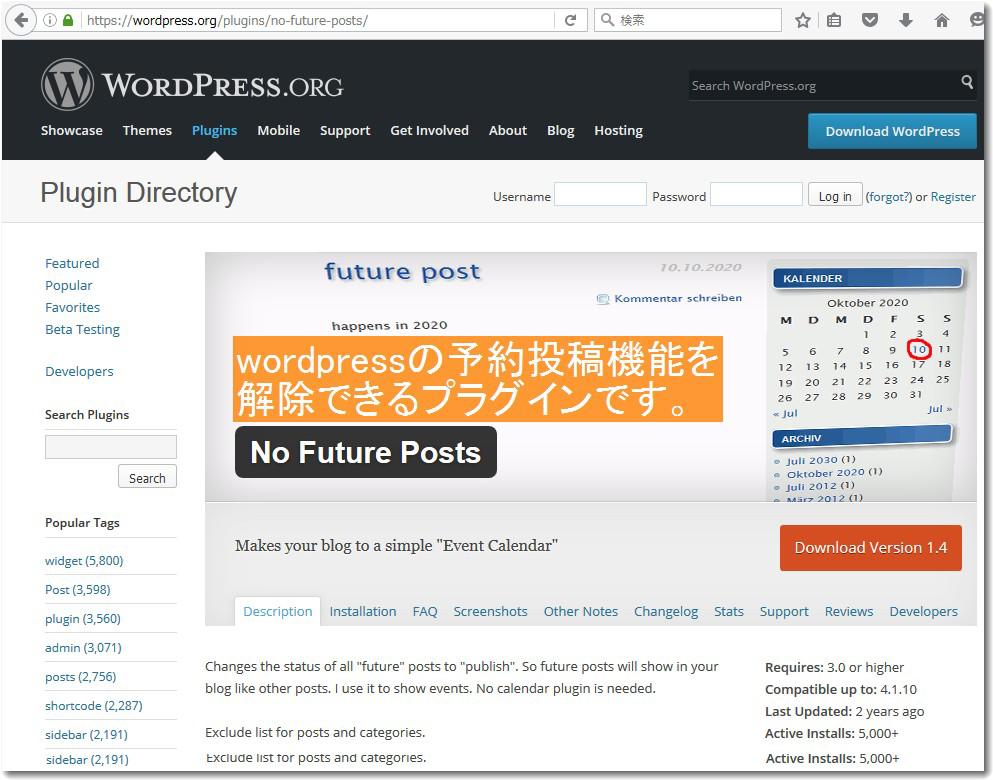
Task: Open the site info icon in the address bar
Action: (x=50, y=20)
